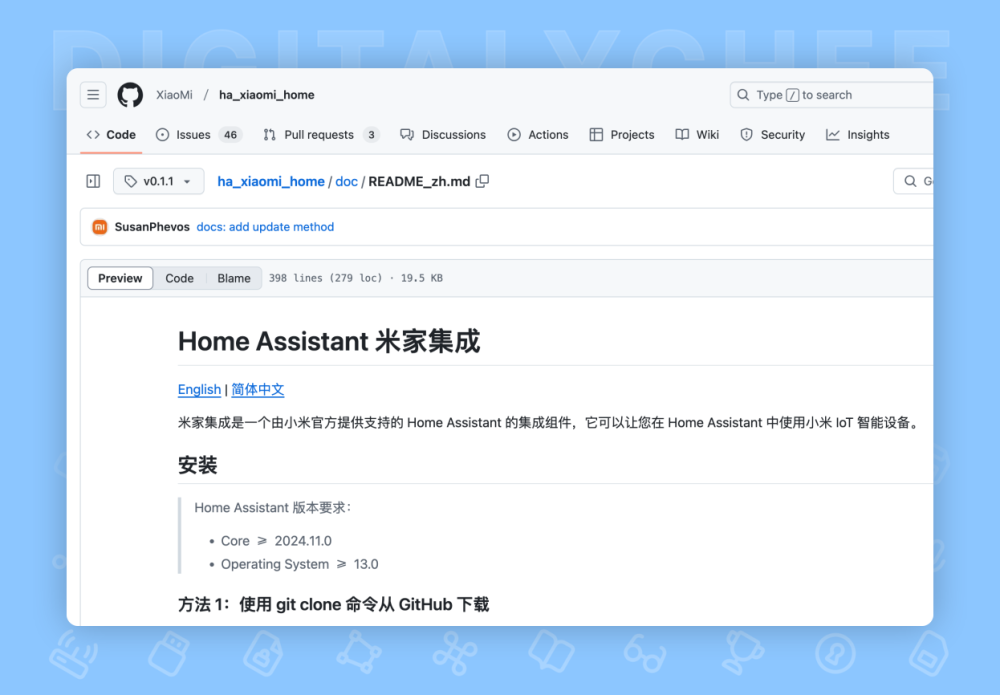The image size is (1000, 695).
Task: Click the Core ≥ 2024.11.0 requirement
Action: pos(276,541)
